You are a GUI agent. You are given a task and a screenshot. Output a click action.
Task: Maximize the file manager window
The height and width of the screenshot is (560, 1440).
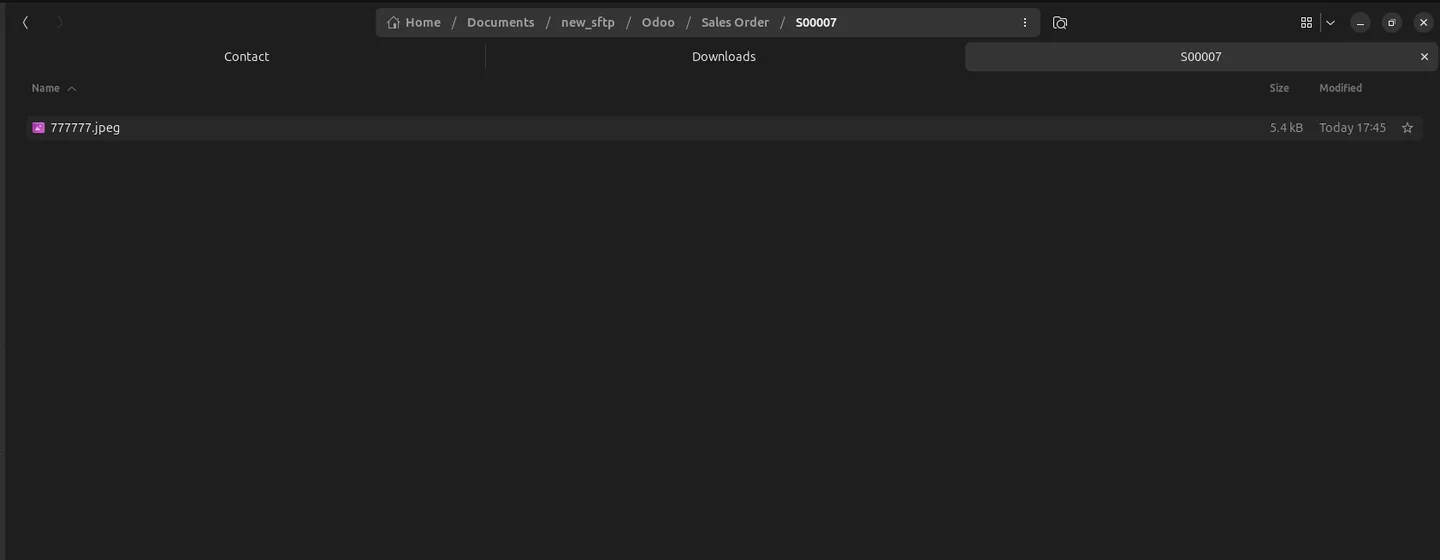click(1392, 22)
